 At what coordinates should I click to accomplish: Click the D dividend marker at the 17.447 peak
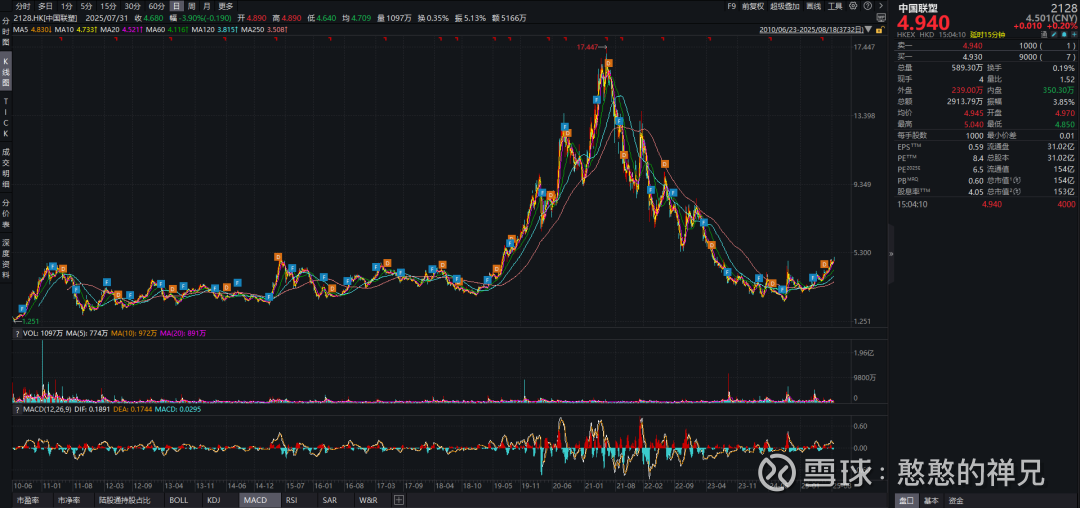point(609,63)
